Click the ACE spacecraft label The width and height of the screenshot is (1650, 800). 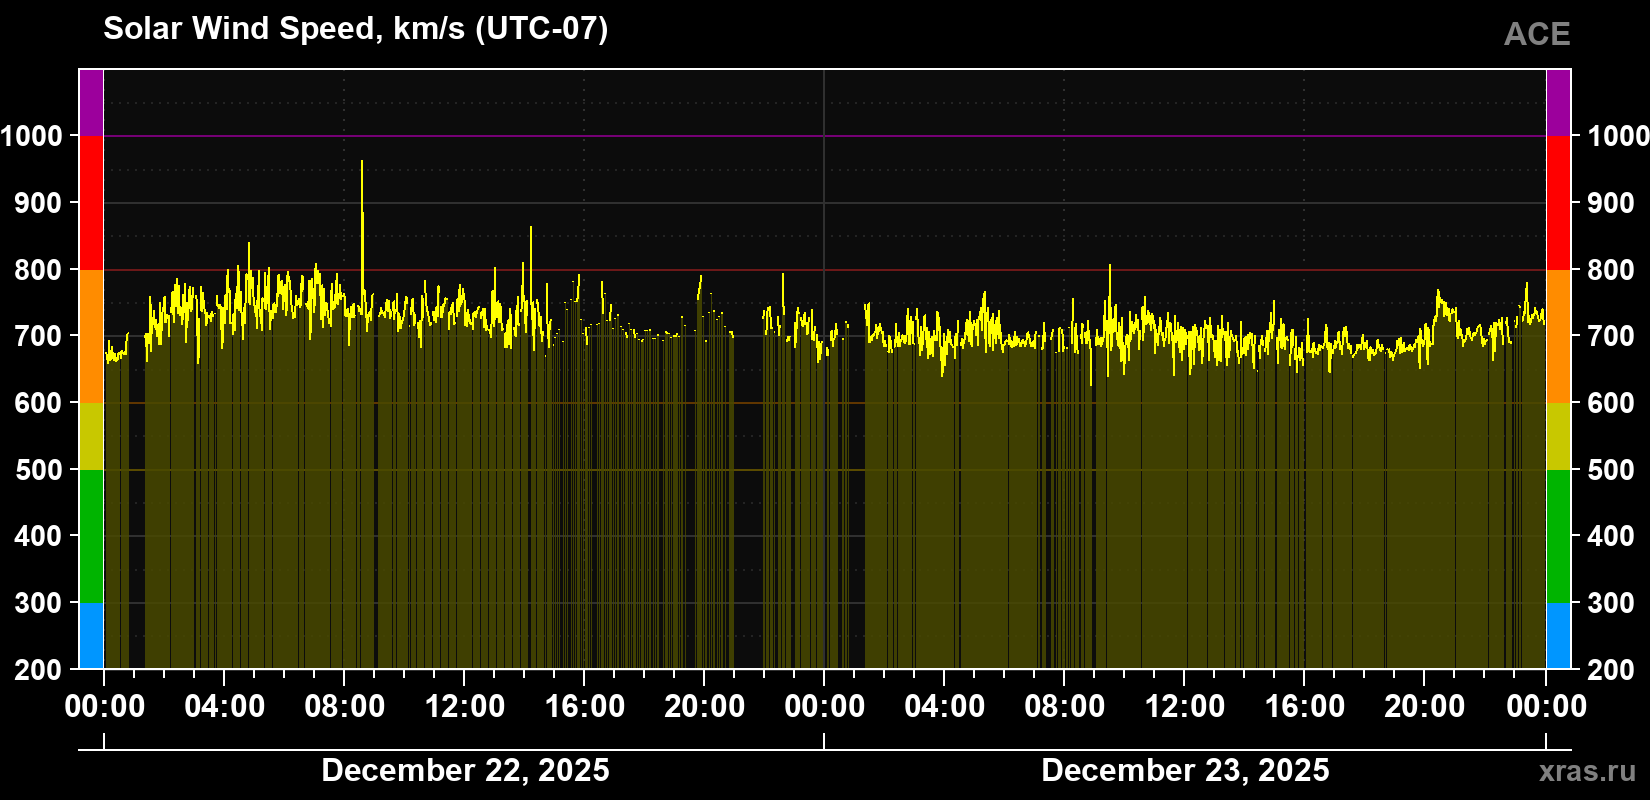1537,34
